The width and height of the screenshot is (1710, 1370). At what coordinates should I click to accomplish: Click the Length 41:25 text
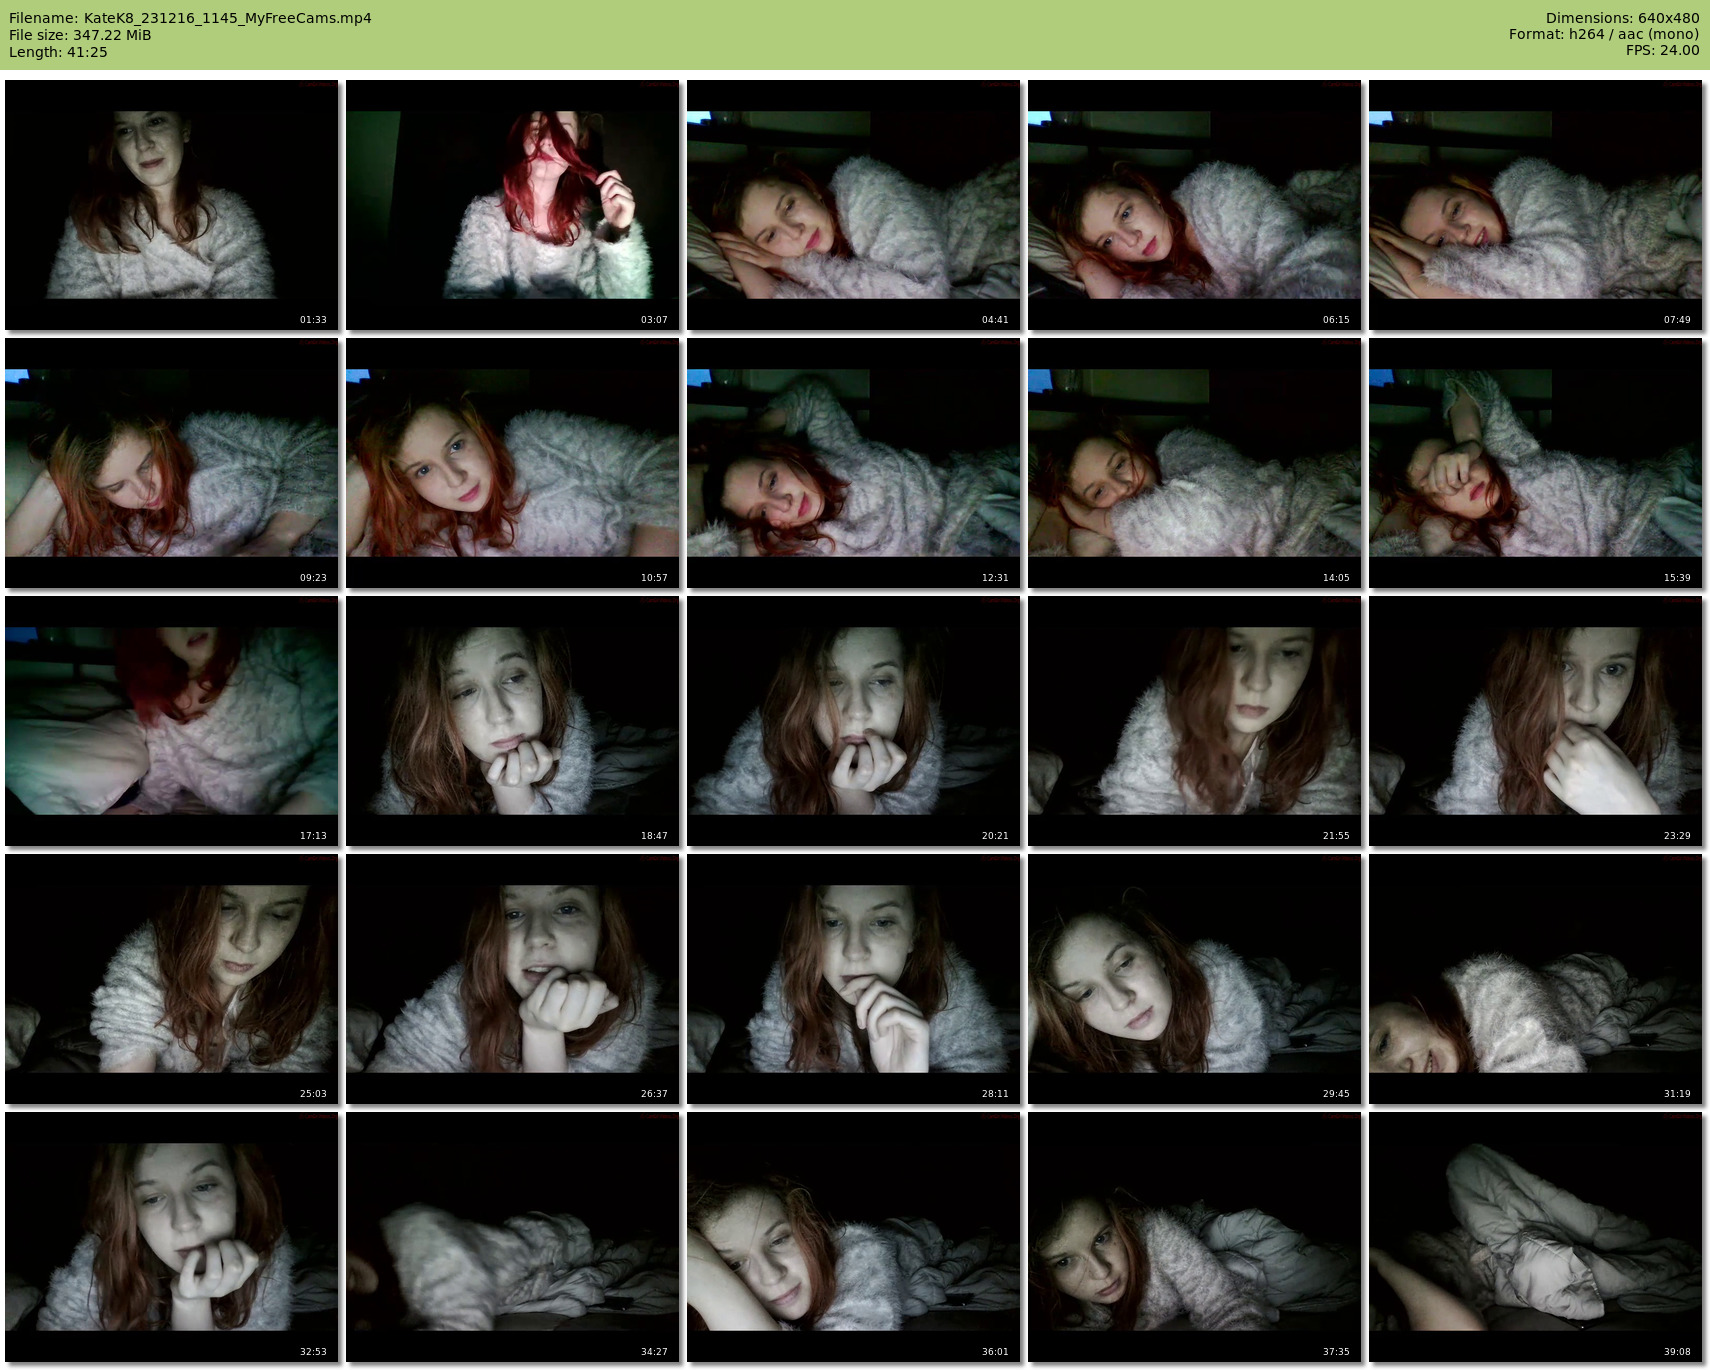tap(58, 52)
